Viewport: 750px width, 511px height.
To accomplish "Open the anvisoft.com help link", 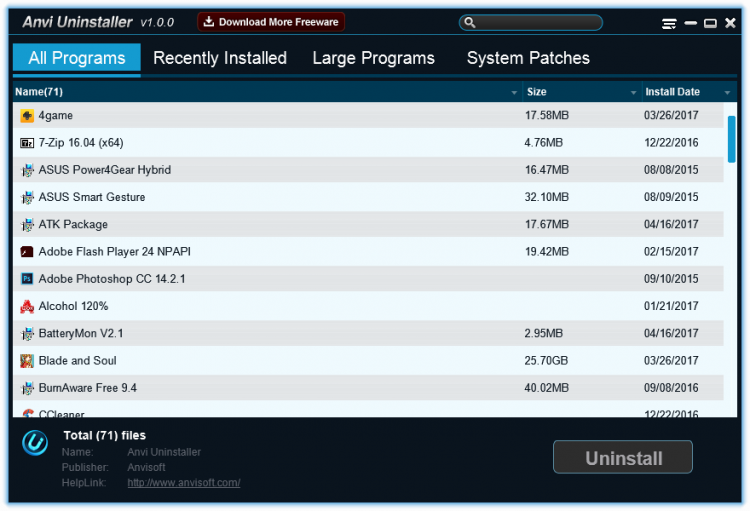I will pyautogui.click(x=184, y=483).
